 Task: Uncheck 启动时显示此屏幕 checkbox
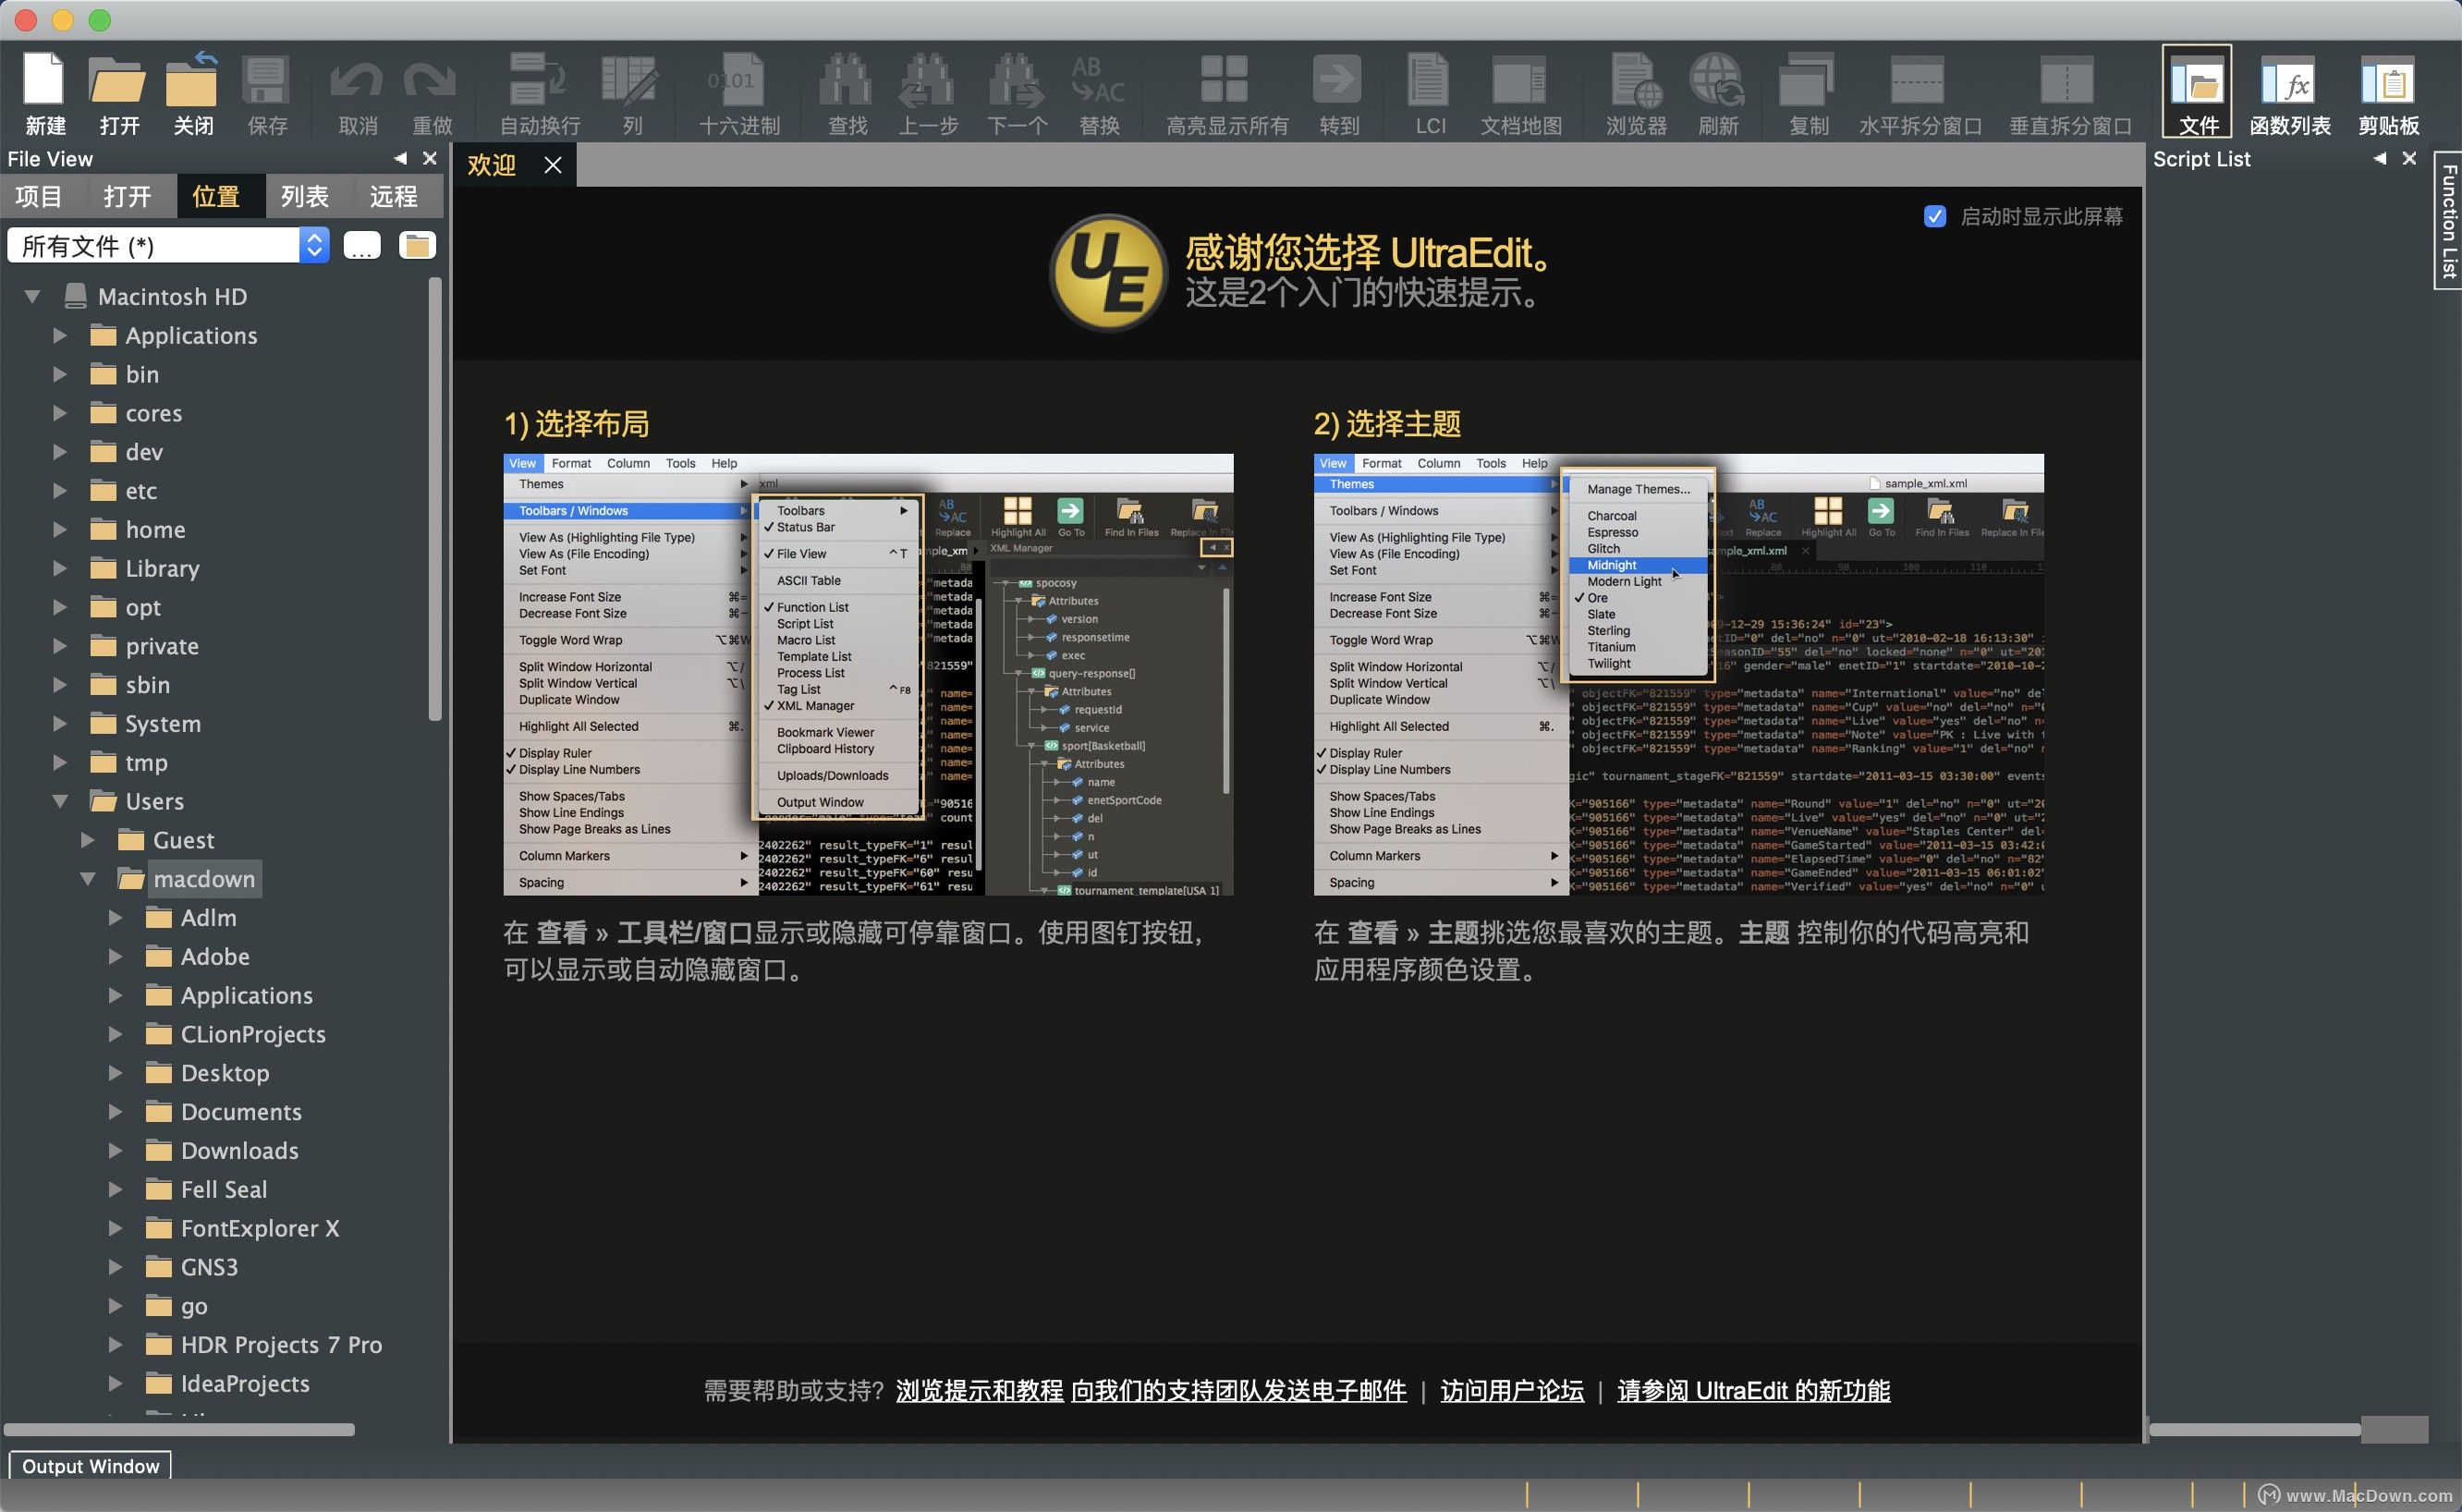[x=1935, y=216]
